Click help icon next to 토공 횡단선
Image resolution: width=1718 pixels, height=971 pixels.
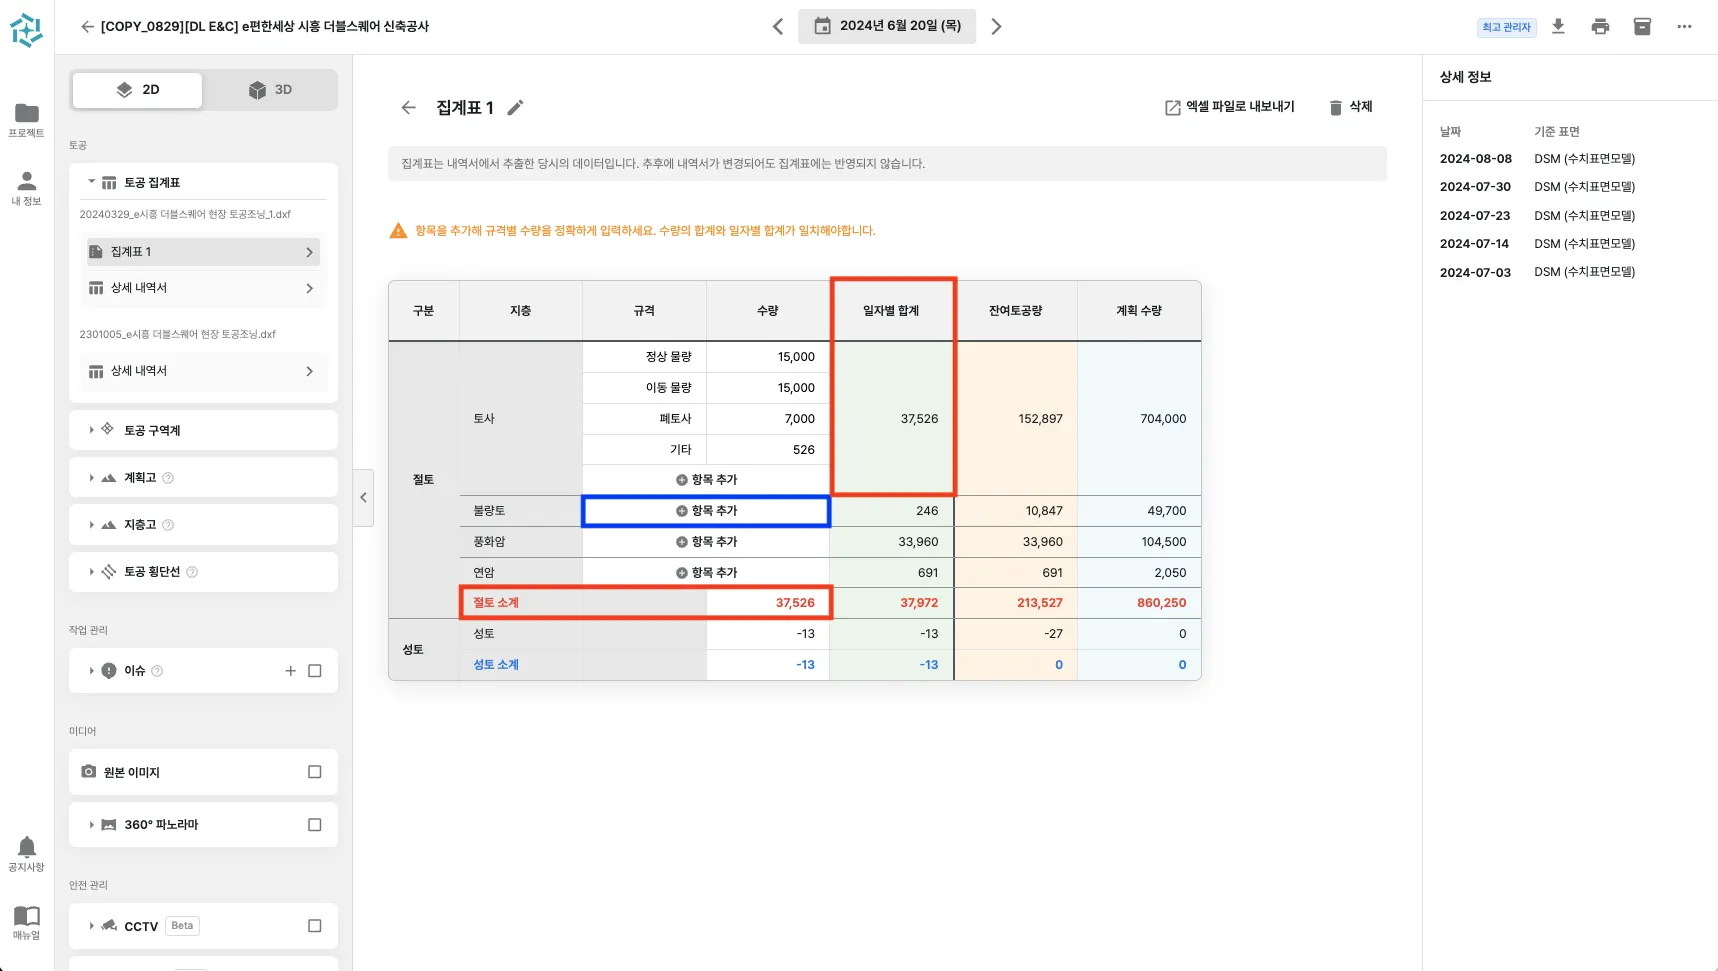[x=192, y=572]
